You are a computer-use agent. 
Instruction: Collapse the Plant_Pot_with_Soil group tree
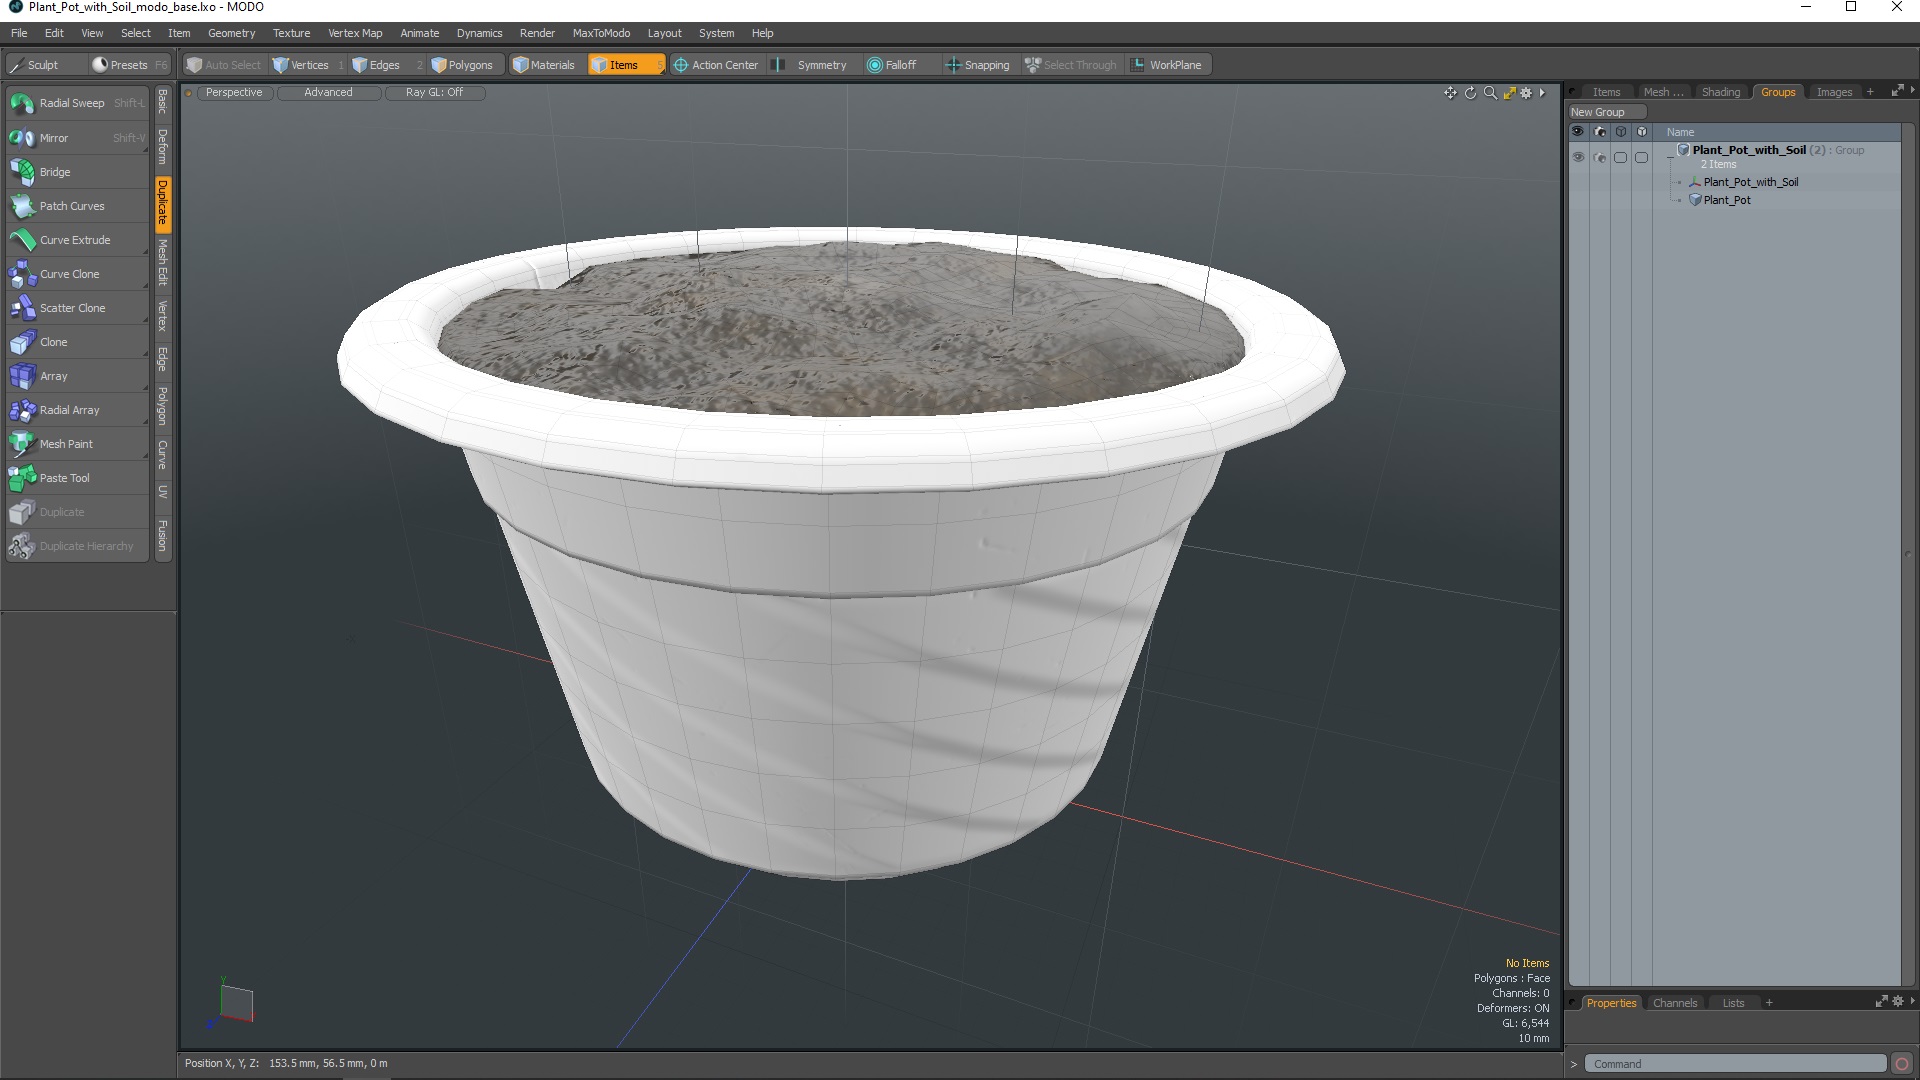1670,157
